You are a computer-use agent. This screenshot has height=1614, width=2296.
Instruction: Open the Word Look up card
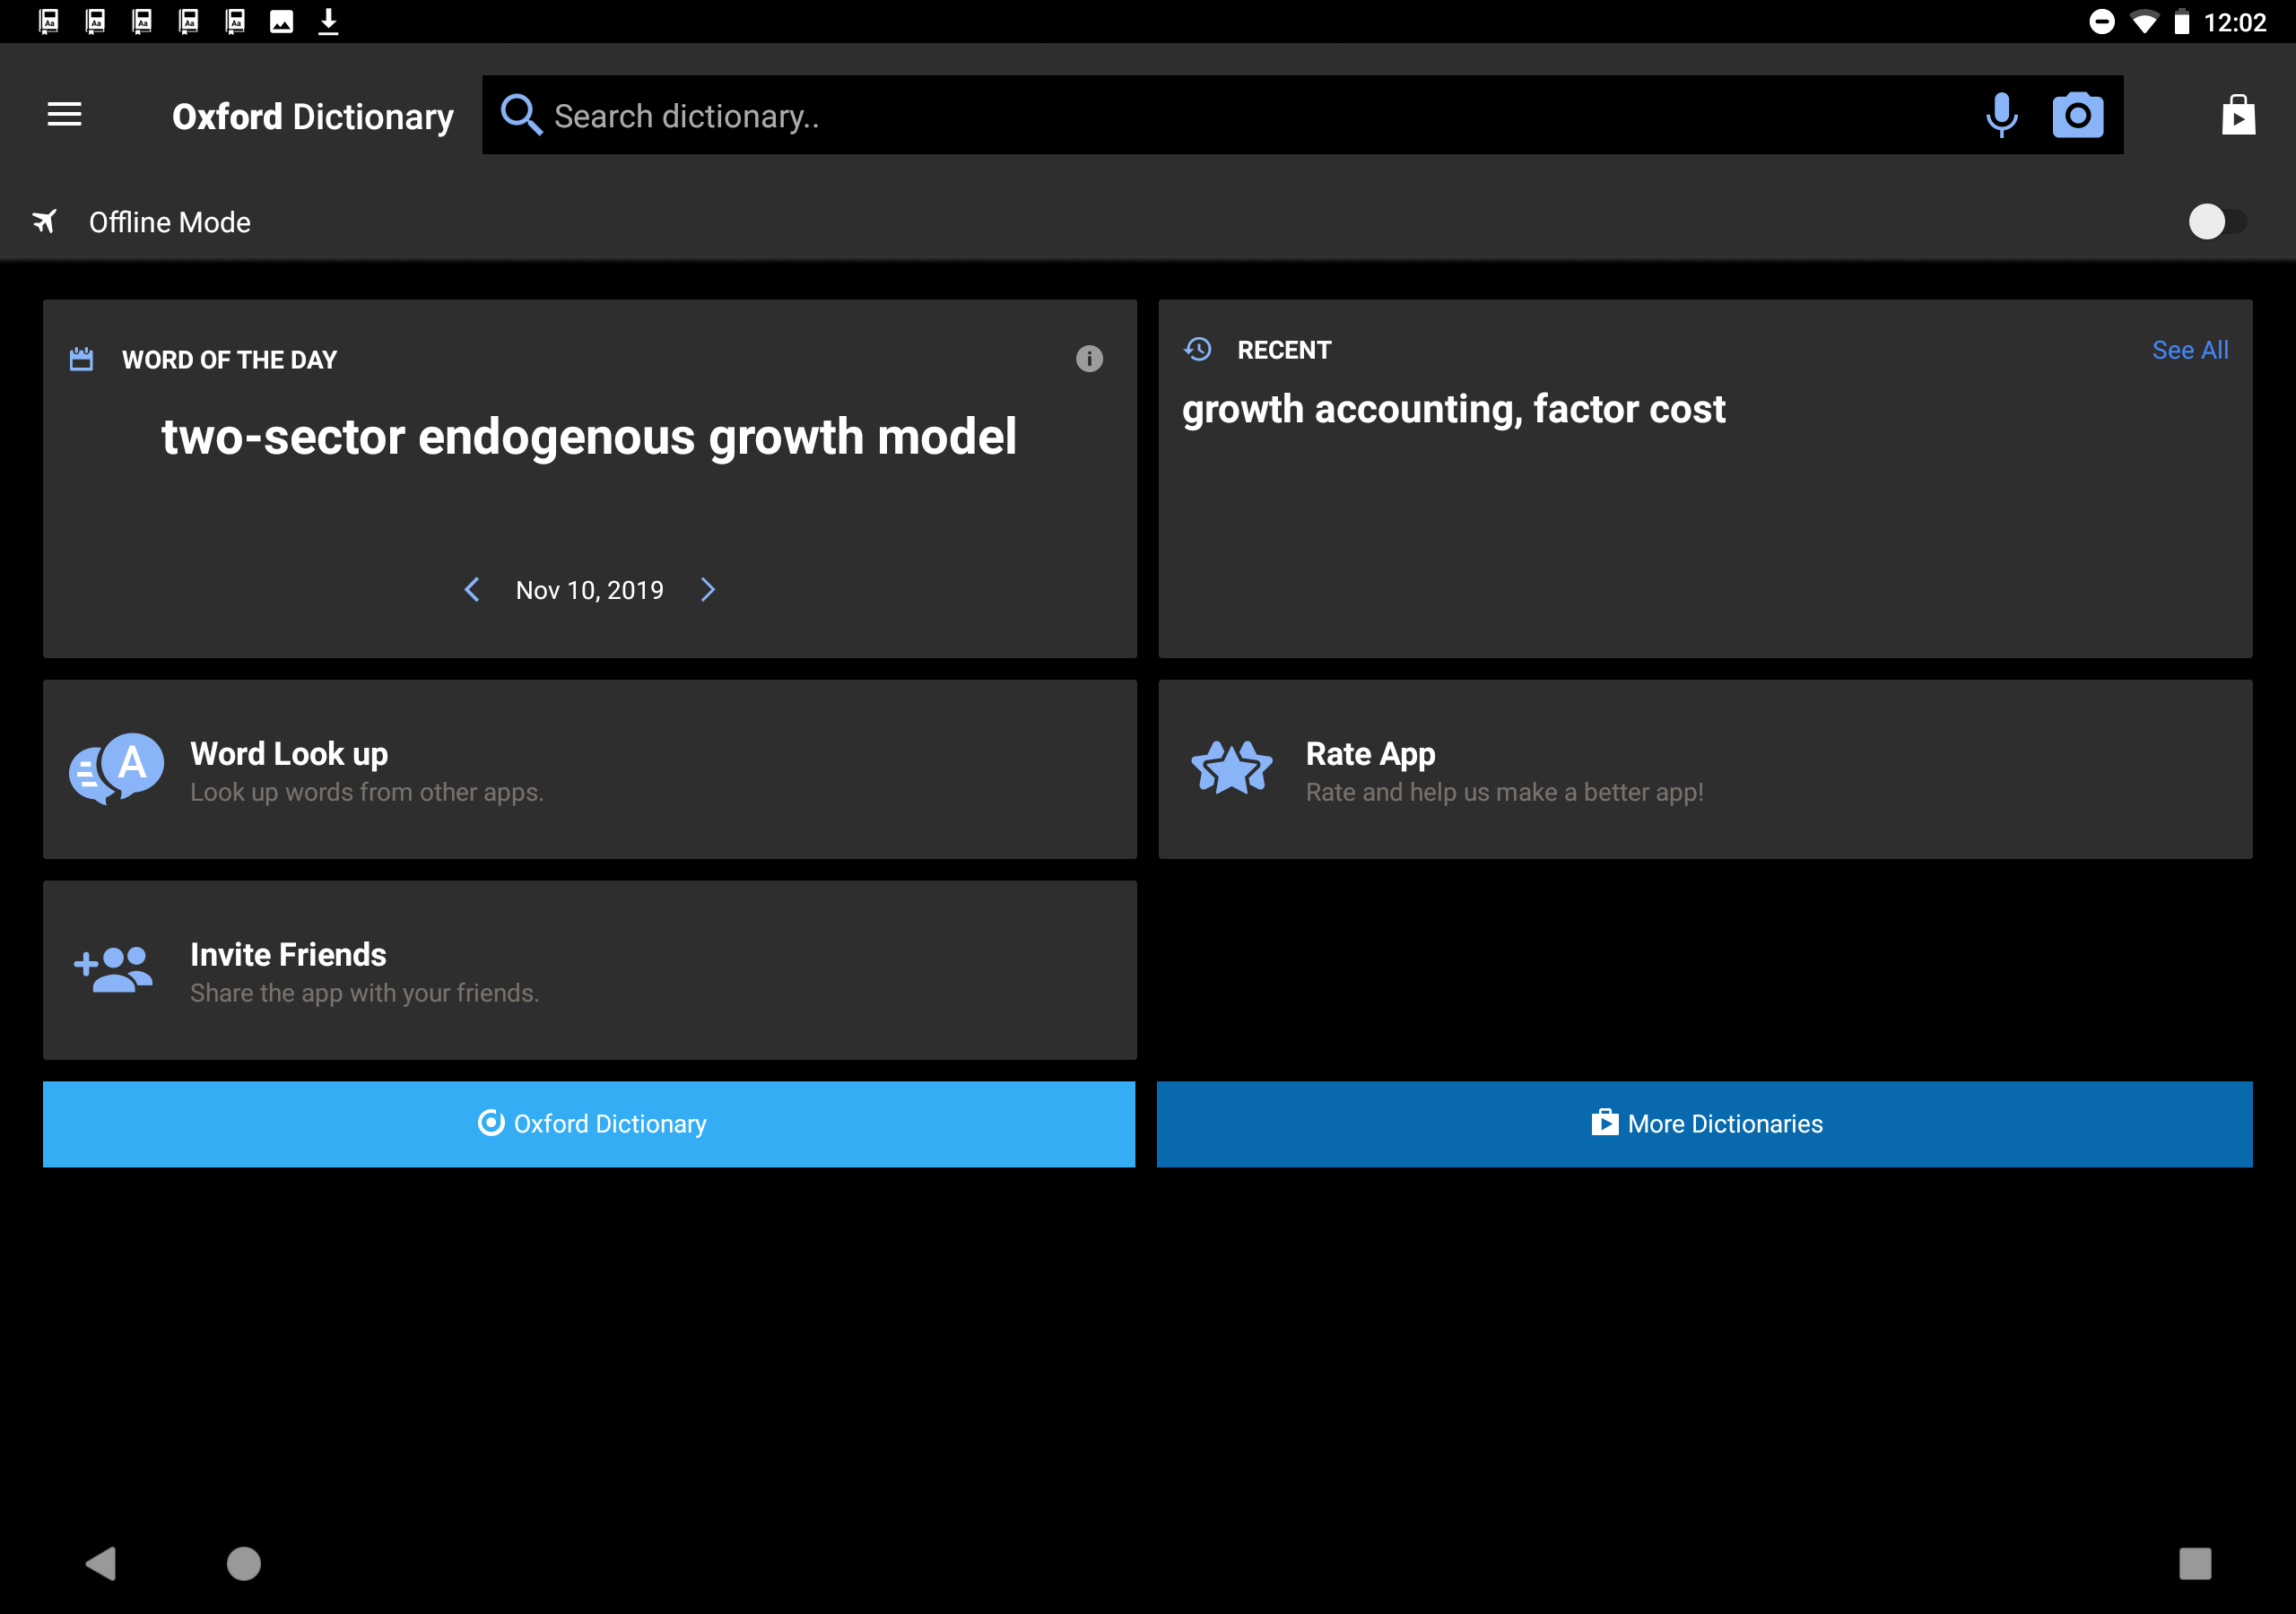point(590,769)
